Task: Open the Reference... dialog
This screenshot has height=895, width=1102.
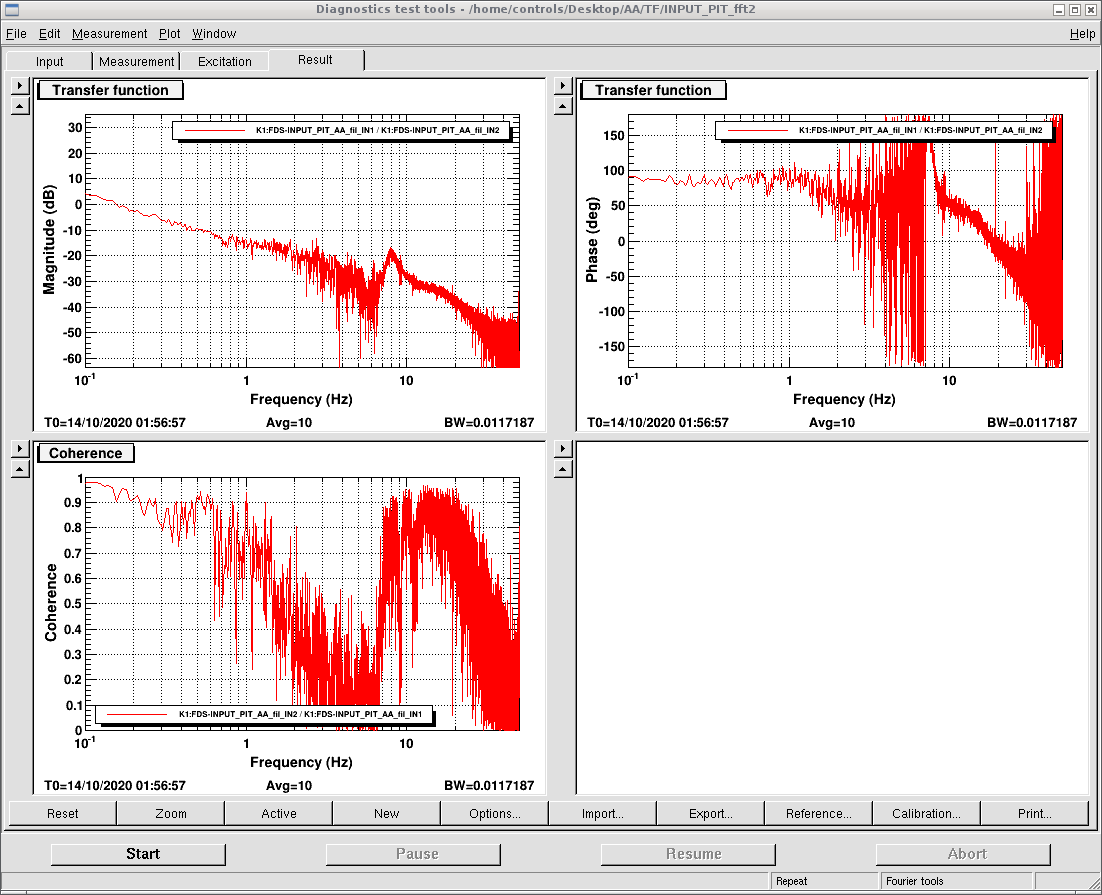Action: (x=819, y=813)
